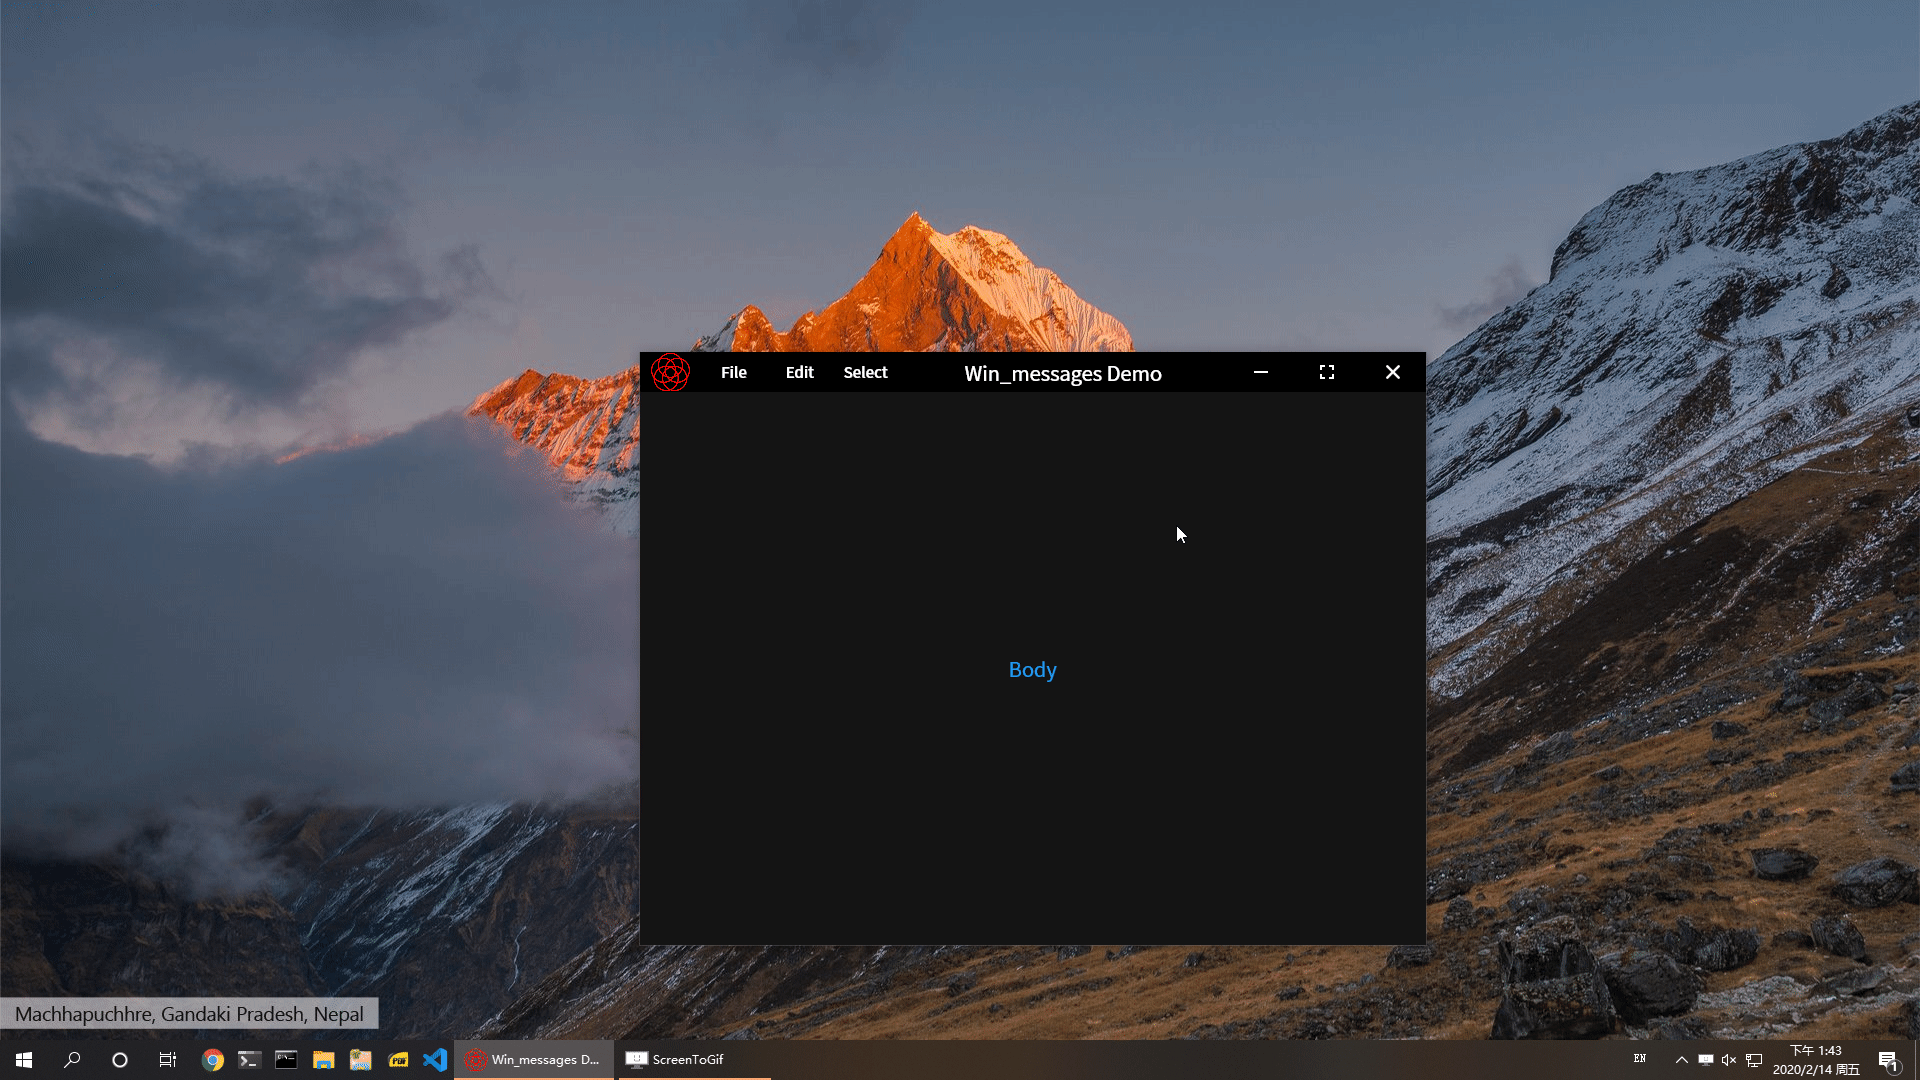Screen dimensions: 1920x1080
Task: Open File Explorer from the taskbar
Action: coord(323,1060)
